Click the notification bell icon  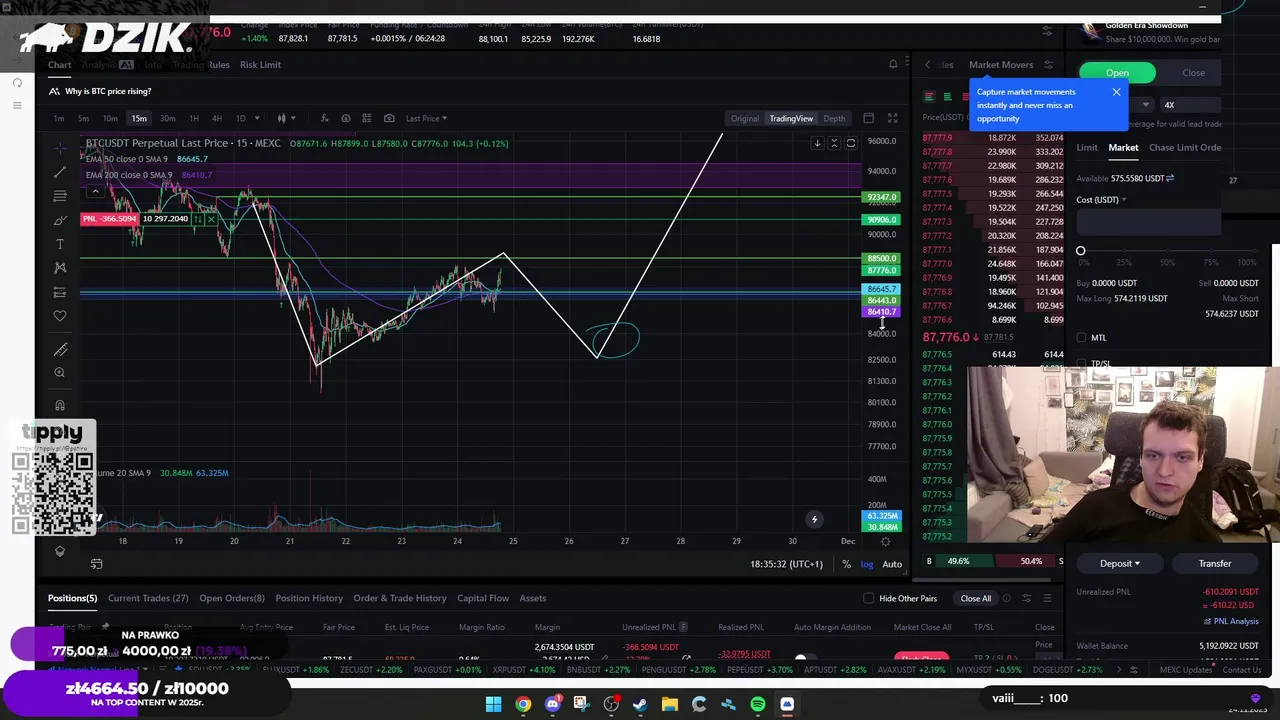point(893,64)
